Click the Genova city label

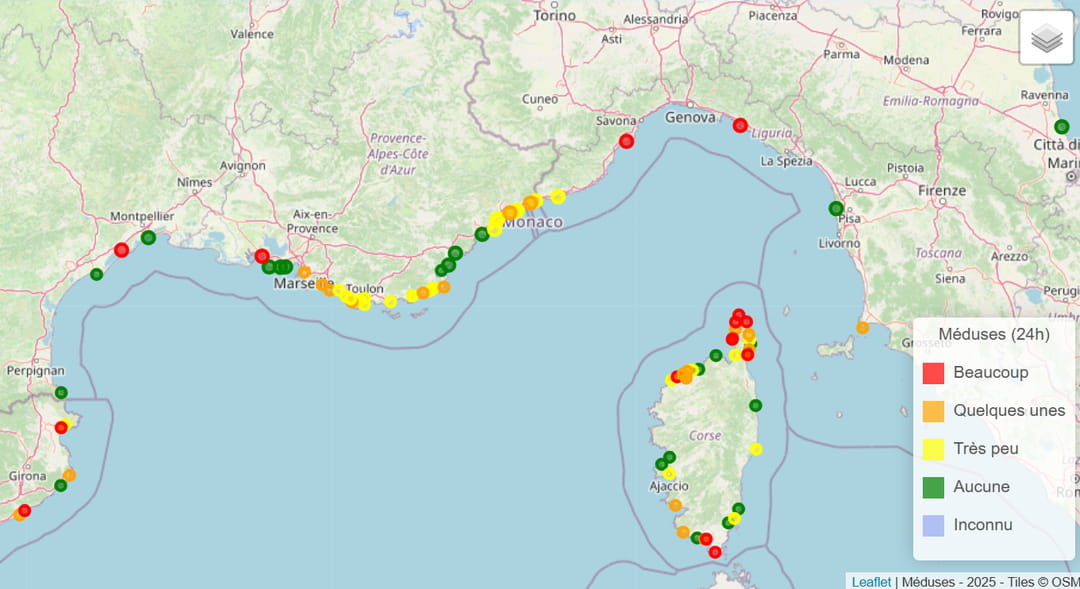690,118
